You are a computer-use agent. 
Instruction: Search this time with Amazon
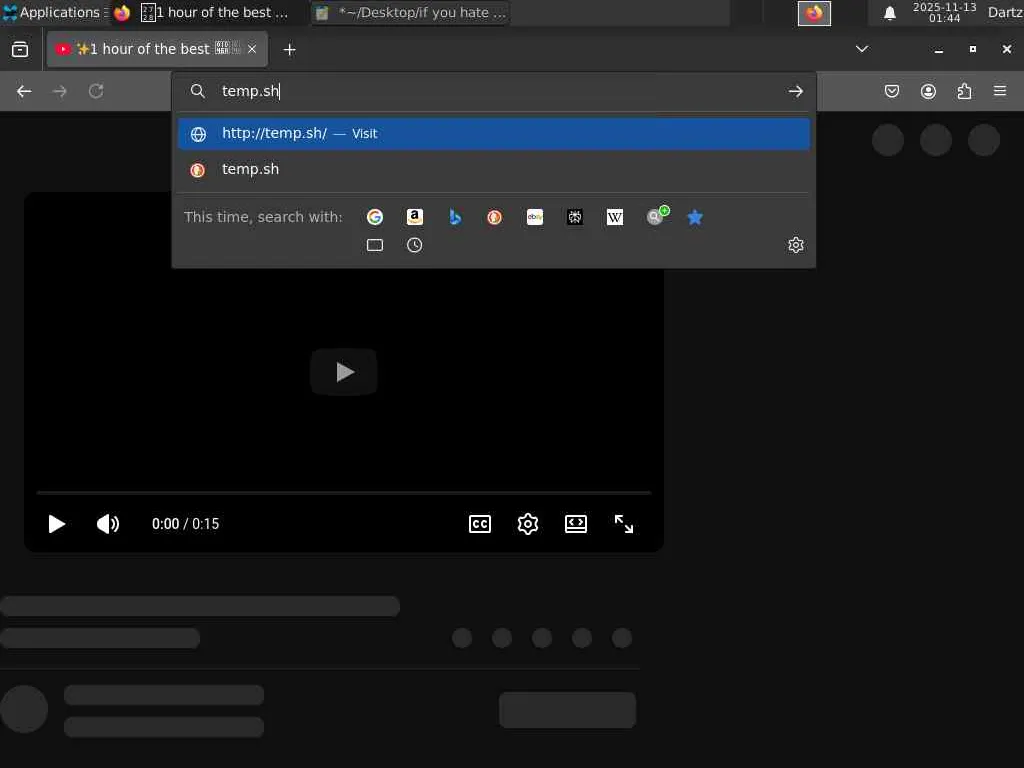coord(415,217)
